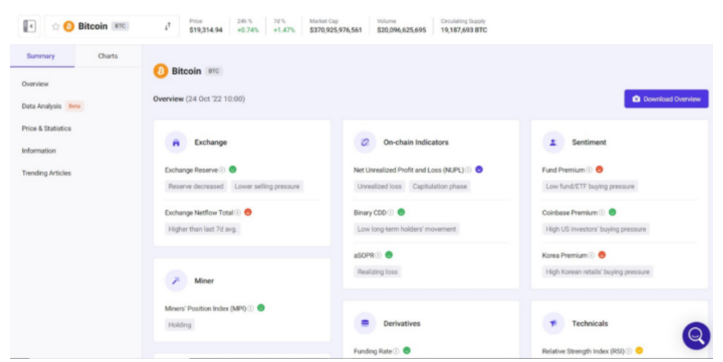This screenshot has height=362, width=723.
Task: Click the Lower selling pressure tag
Action: pos(267,186)
